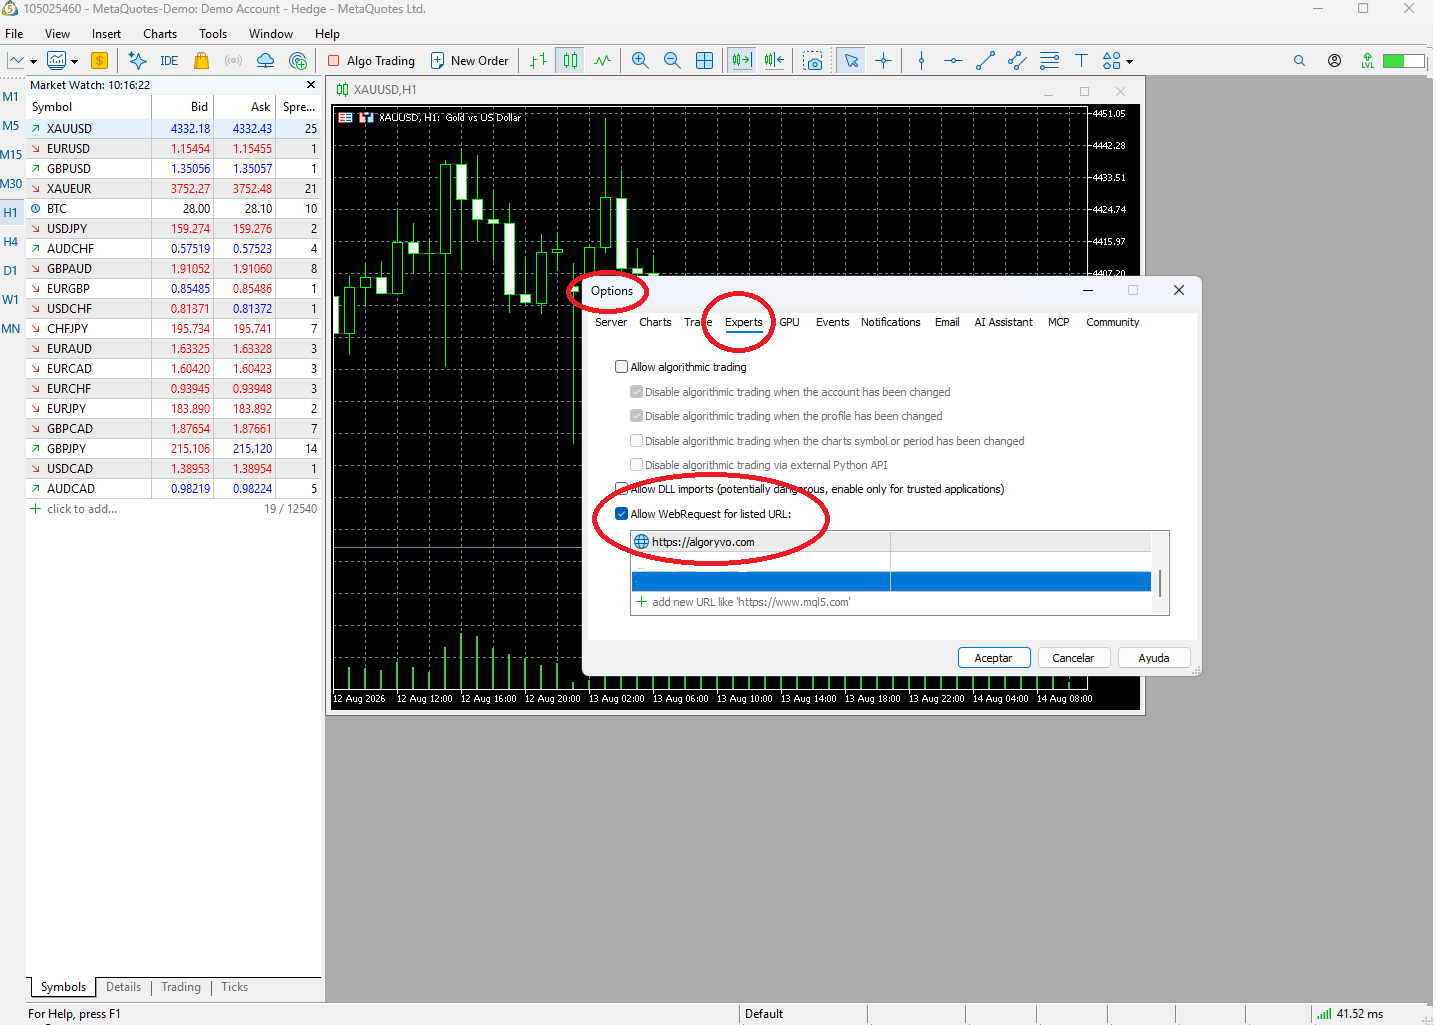Click the Cancelar button
The height and width of the screenshot is (1025, 1436).
[1073, 658]
